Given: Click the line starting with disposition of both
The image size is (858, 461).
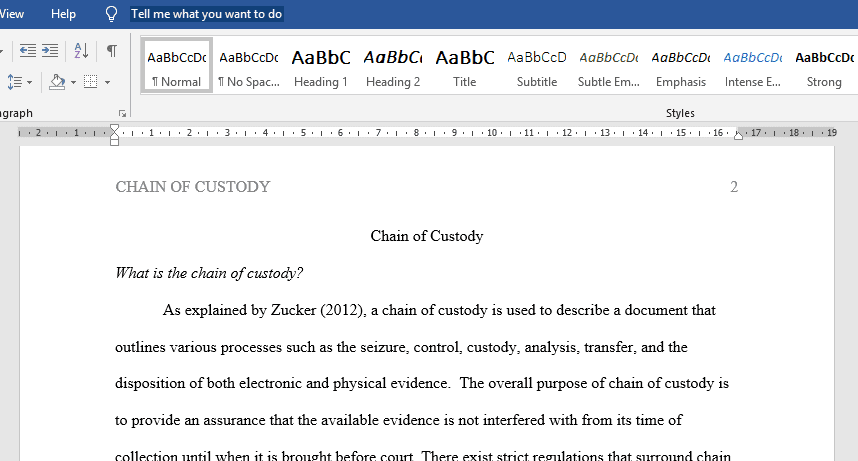Looking at the screenshot, I should tap(422, 383).
